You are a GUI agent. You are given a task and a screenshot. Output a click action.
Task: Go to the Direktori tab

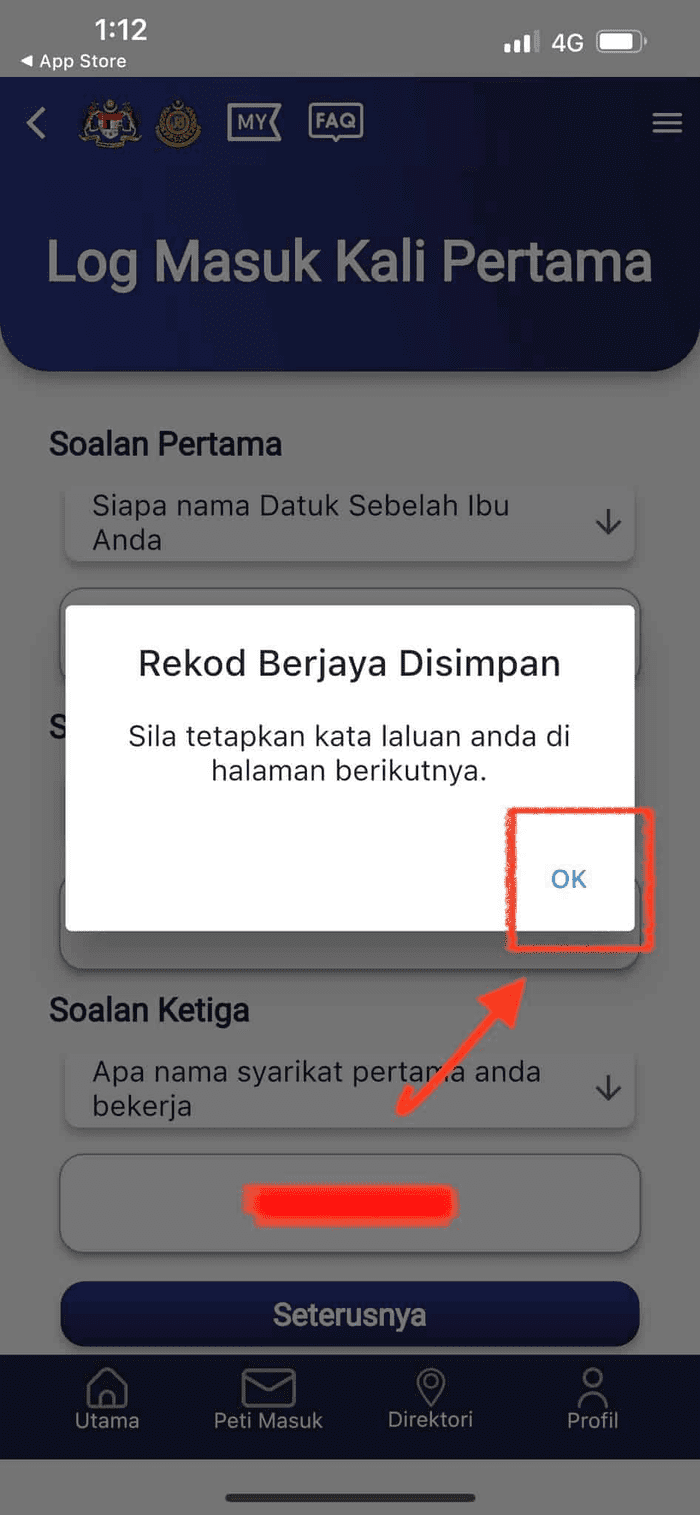pos(430,1398)
